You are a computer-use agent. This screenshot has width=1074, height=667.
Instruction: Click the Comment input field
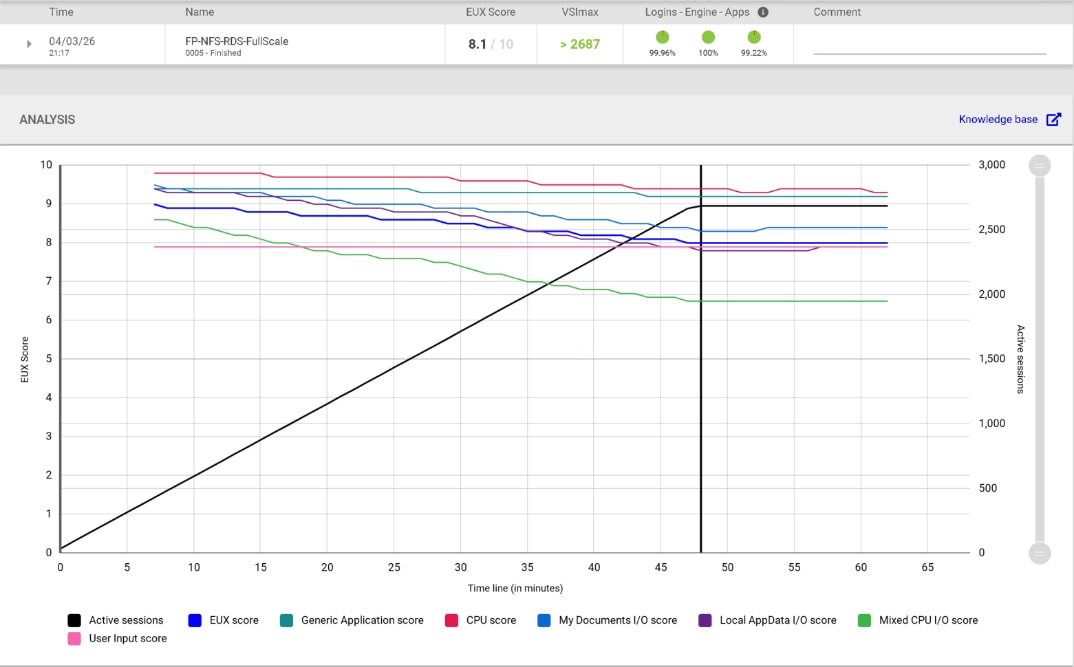click(x=929, y=45)
